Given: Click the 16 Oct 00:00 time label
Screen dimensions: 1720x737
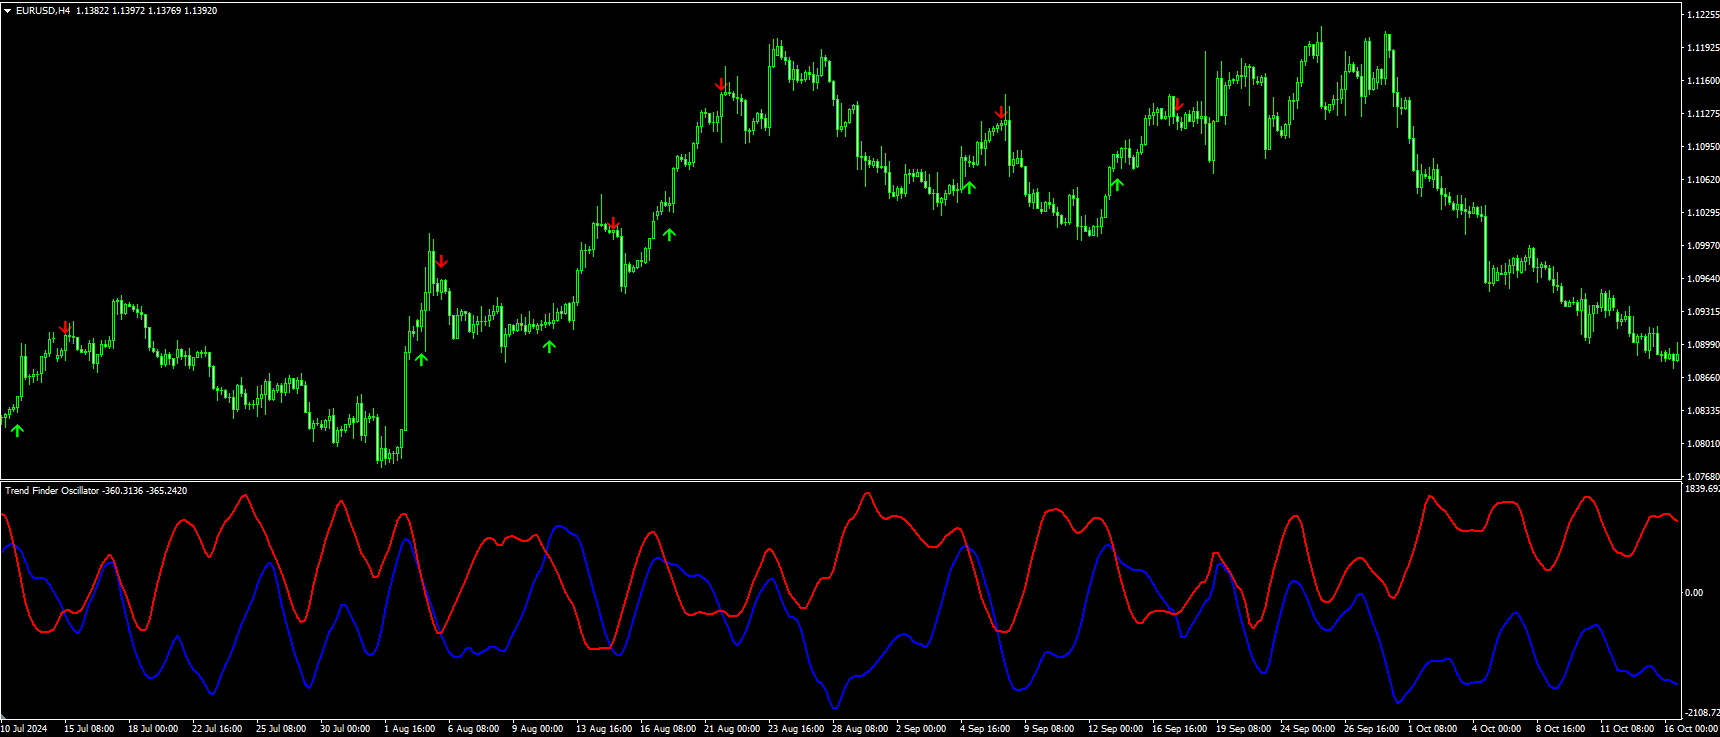Looking at the screenshot, I should tap(1692, 729).
